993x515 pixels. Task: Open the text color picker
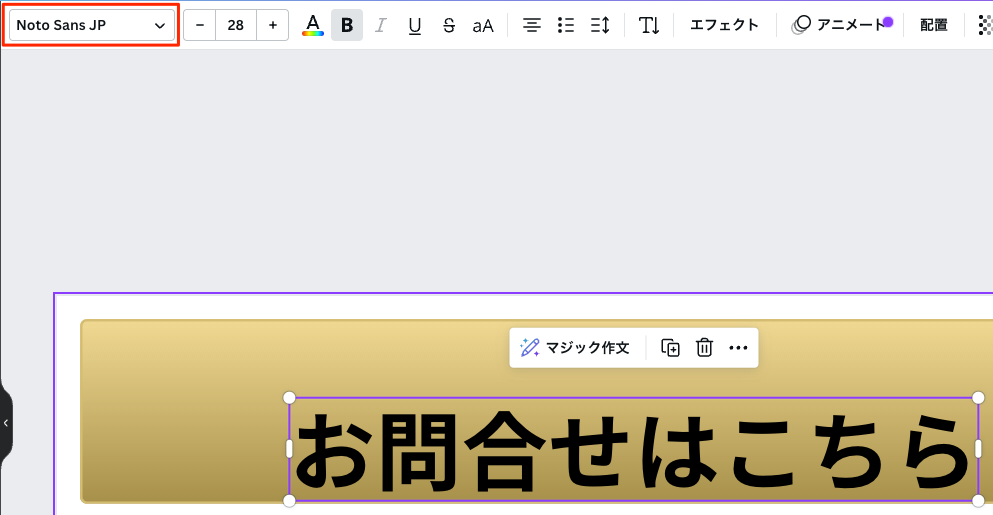tap(312, 25)
